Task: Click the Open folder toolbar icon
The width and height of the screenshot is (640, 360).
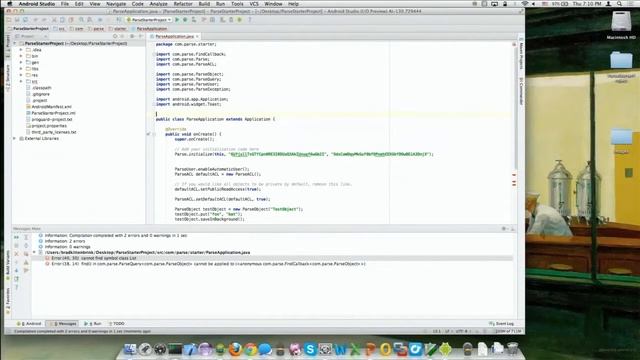Action: (9, 20)
